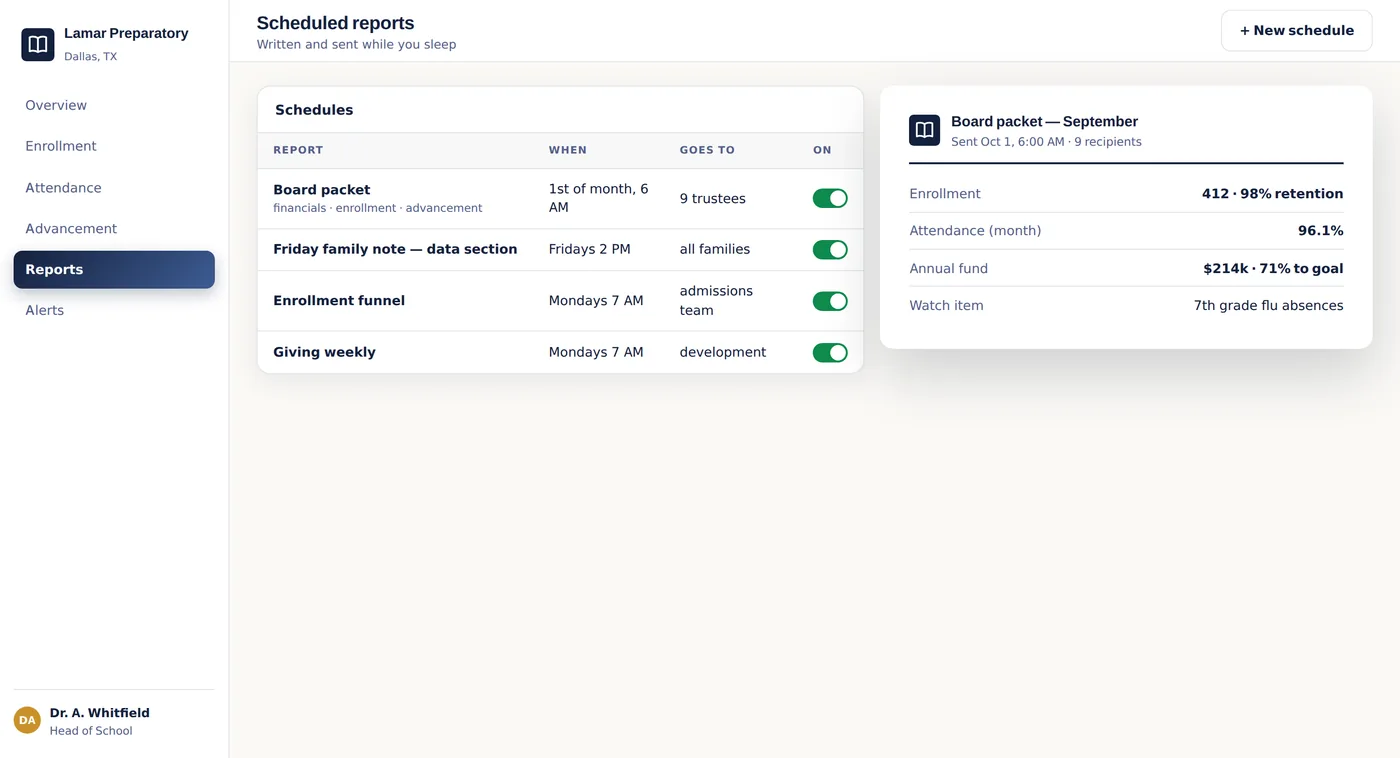
Task: Click the REPORT column header
Action: point(298,150)
